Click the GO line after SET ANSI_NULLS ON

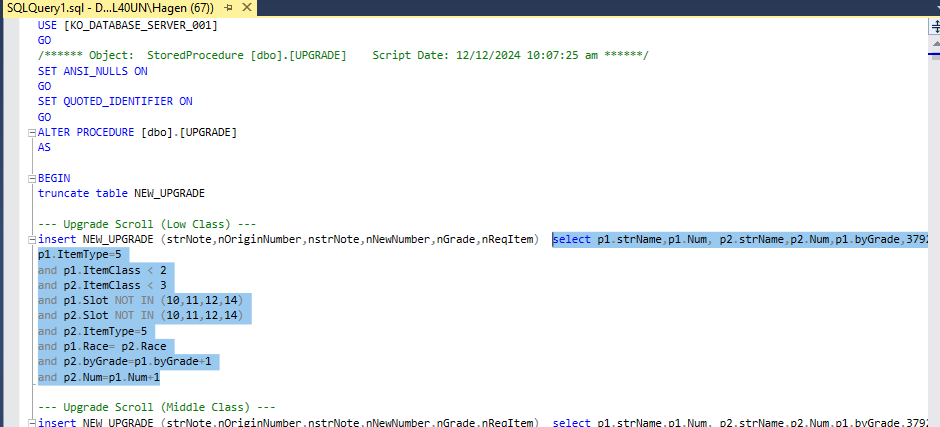pos(44,86)
